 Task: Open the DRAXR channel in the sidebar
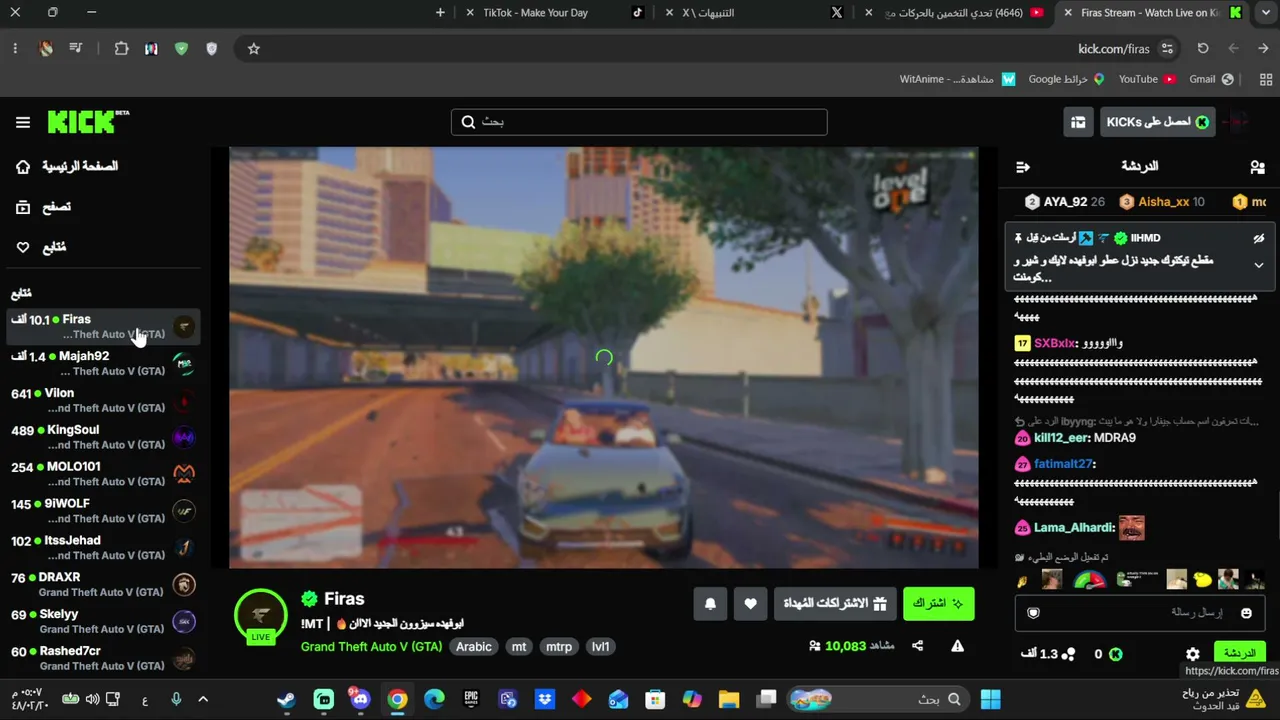(x=102, y=585)
